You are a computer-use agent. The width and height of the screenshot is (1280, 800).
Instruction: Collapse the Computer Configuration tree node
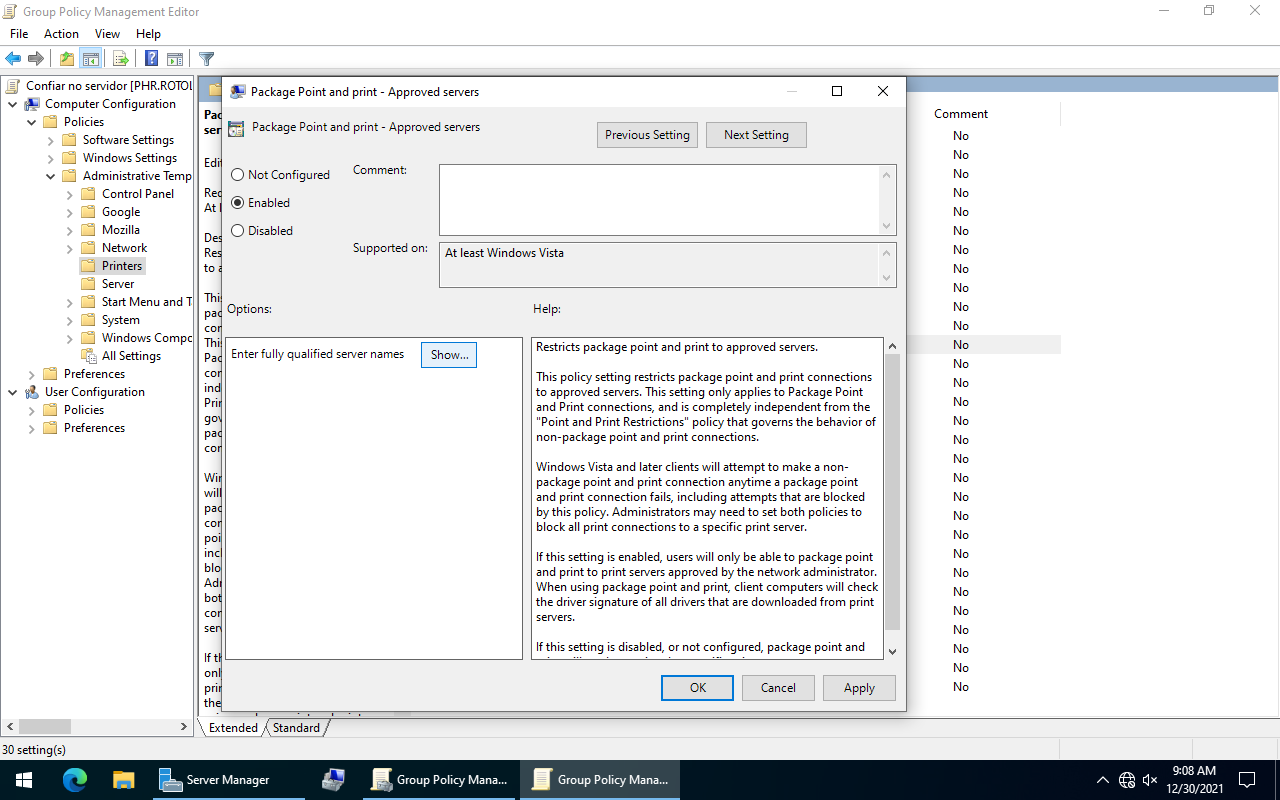pos(12,104)
